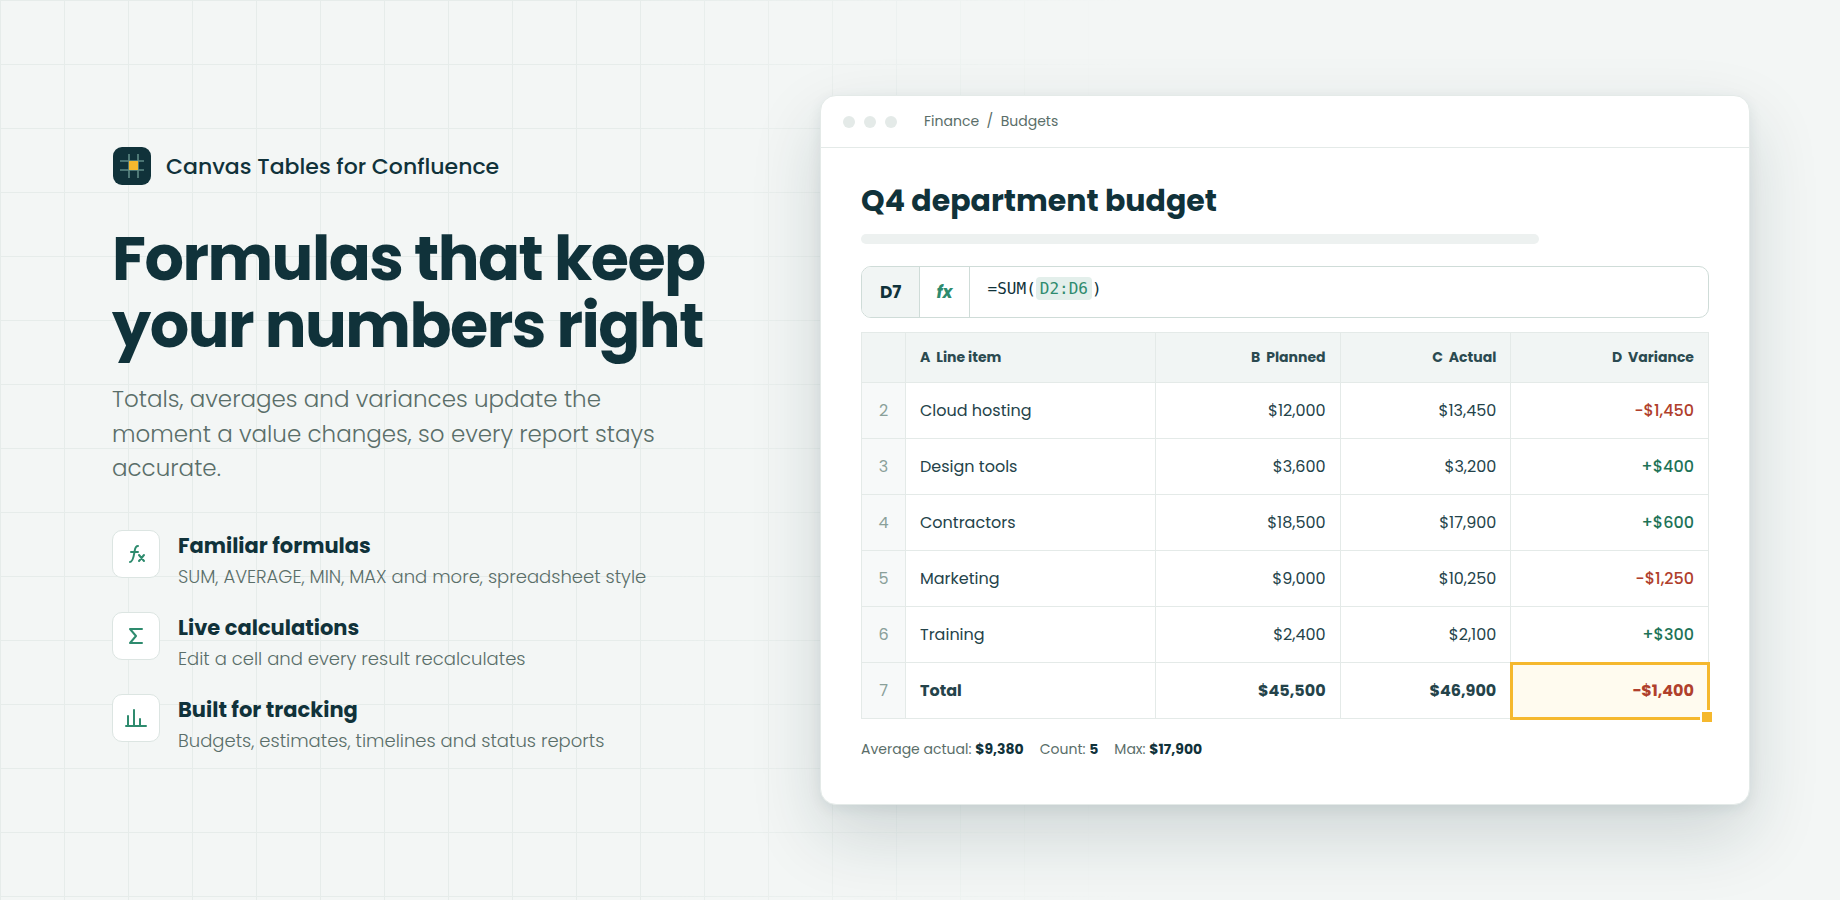Click the +$600 variance cell

(1610, 522)
